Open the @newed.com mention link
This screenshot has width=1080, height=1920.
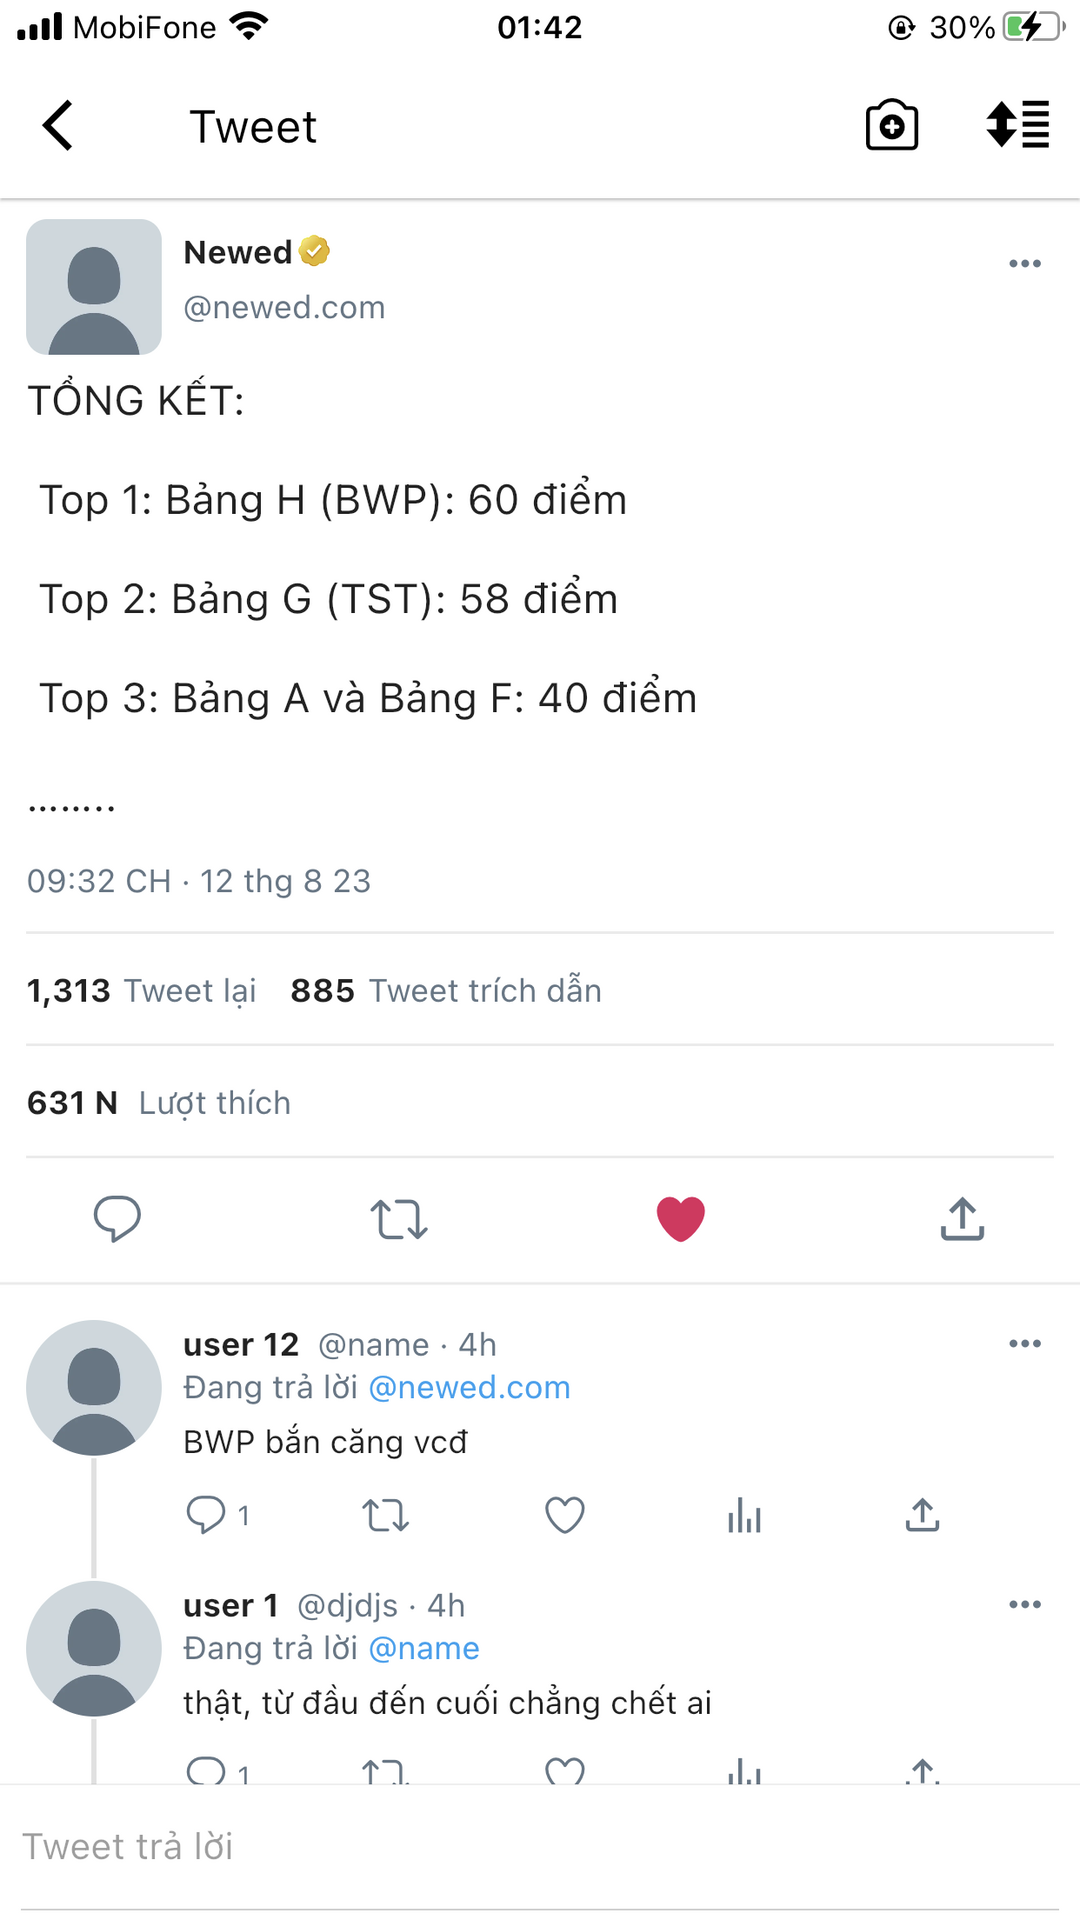pyautogui.click(x=469, y=1388)
